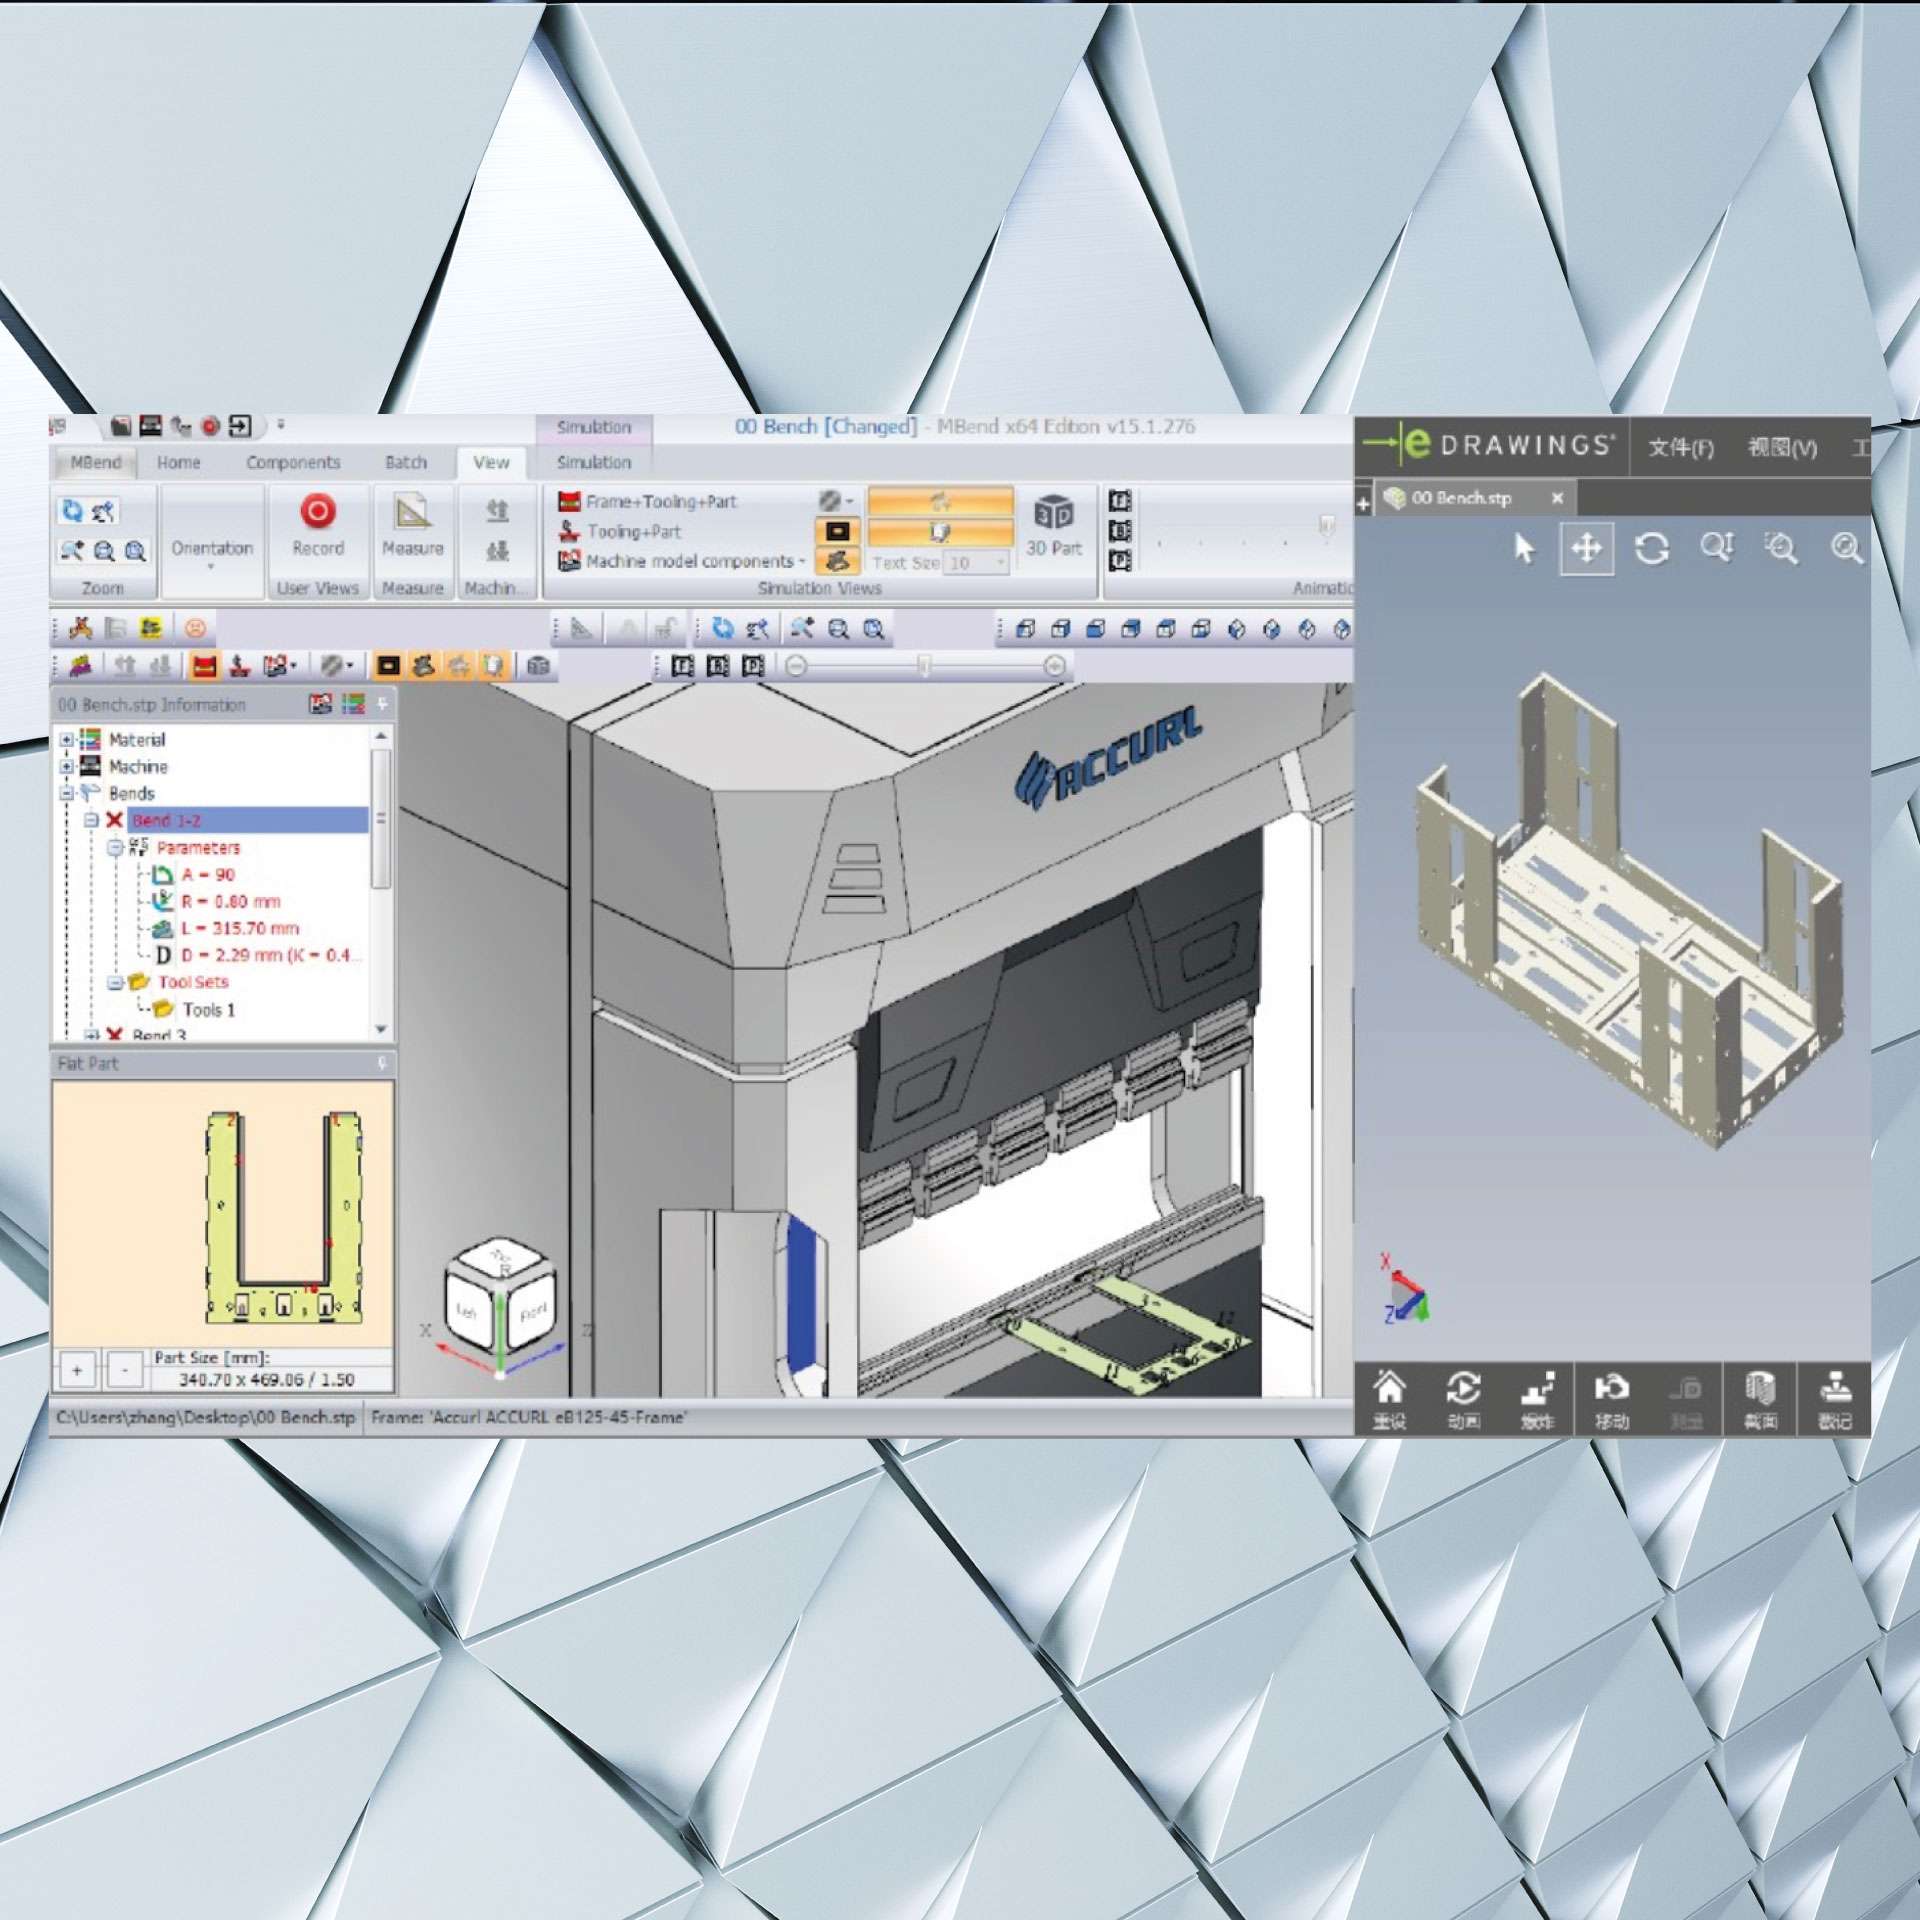1920x1920 pixels.
Task: Click the rotate tool in eDrawings toolbar
Action: click(1651, 548)
